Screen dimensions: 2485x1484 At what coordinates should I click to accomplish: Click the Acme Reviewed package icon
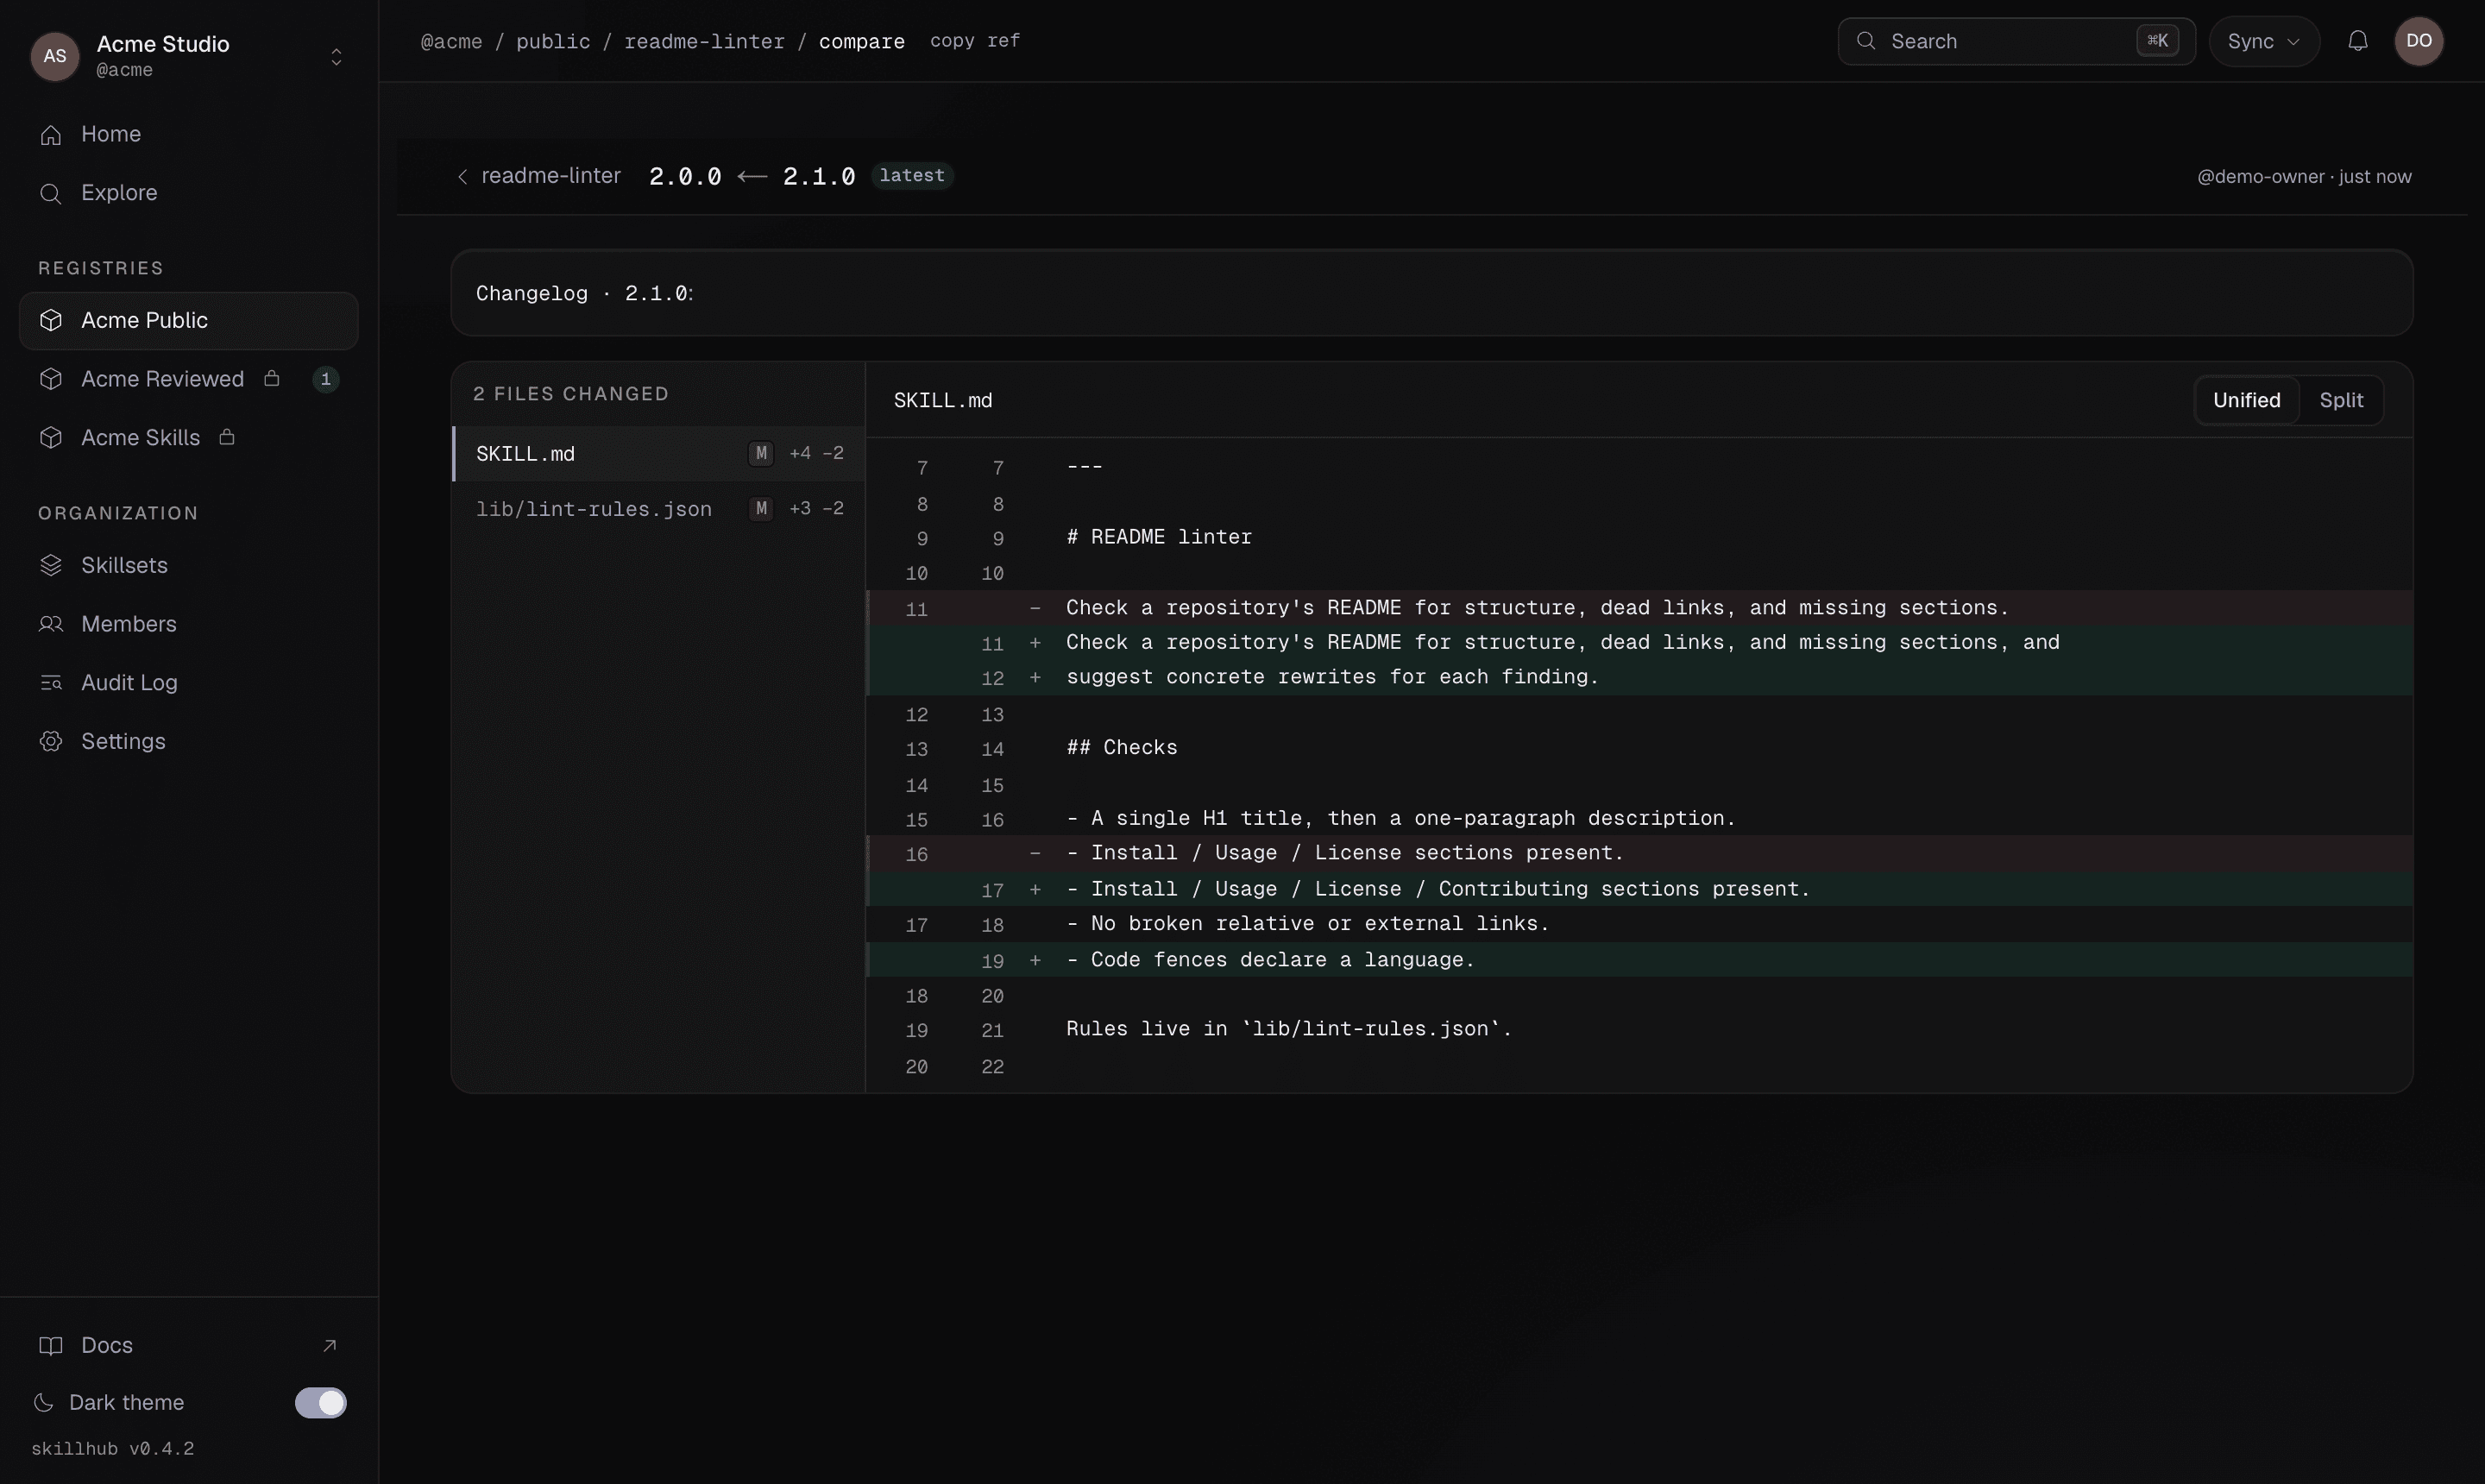tap(51, 379)
